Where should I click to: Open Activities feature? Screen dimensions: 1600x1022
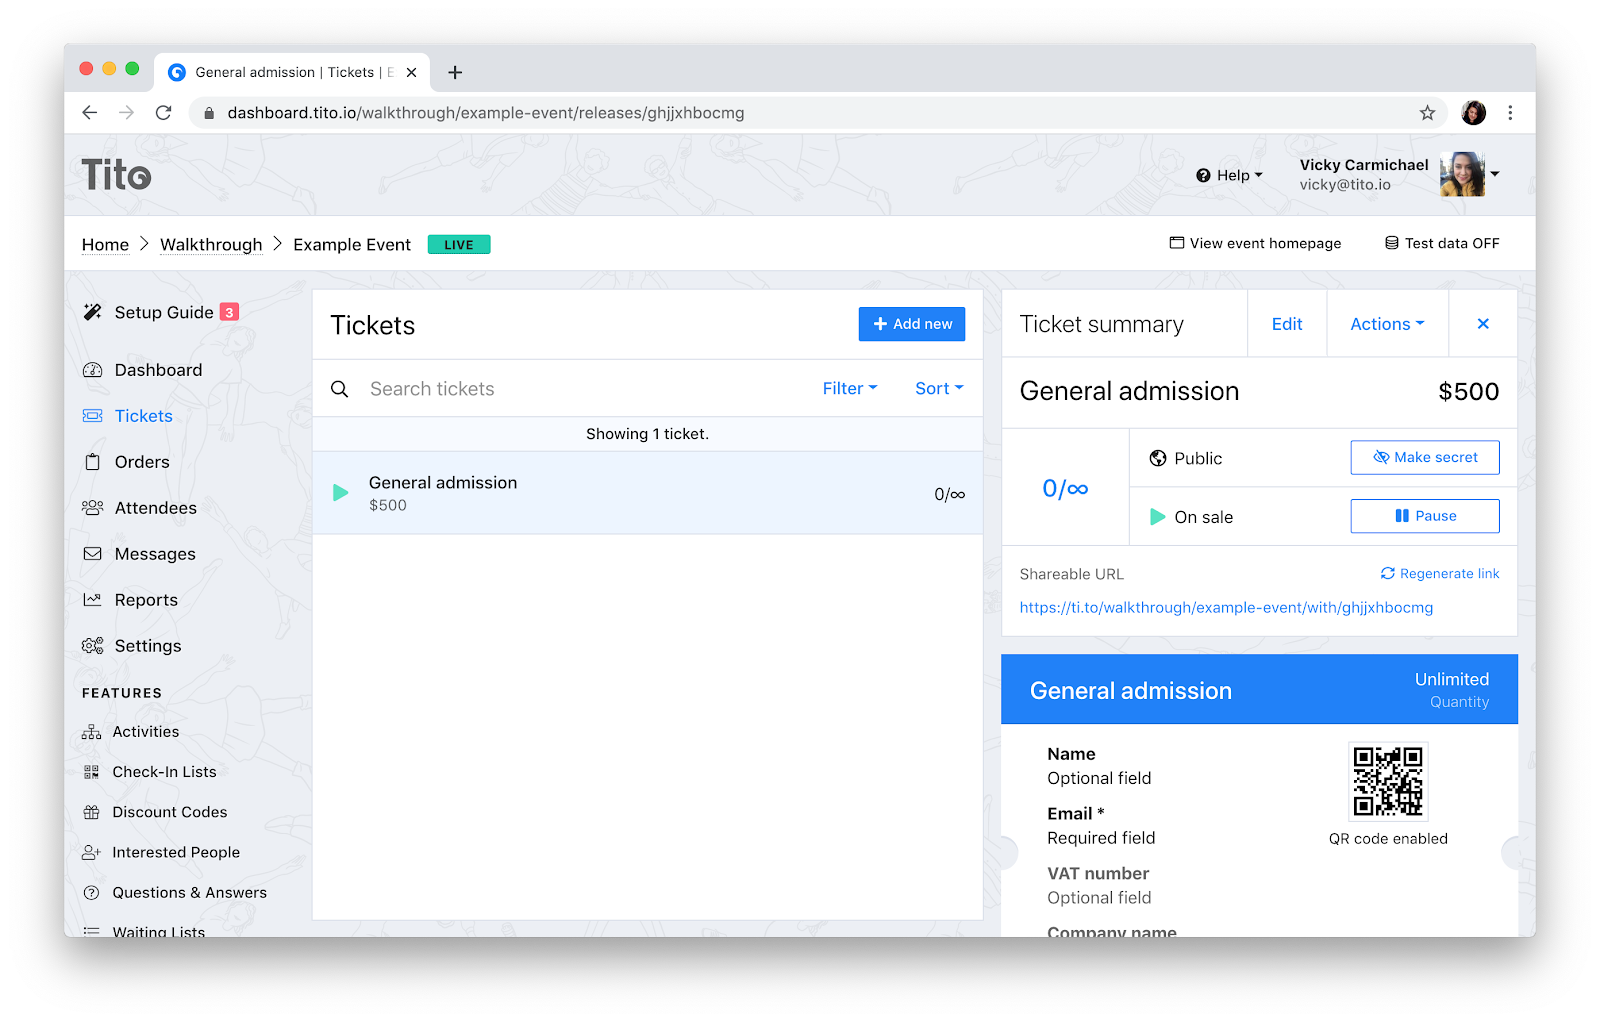pos(146,732)
